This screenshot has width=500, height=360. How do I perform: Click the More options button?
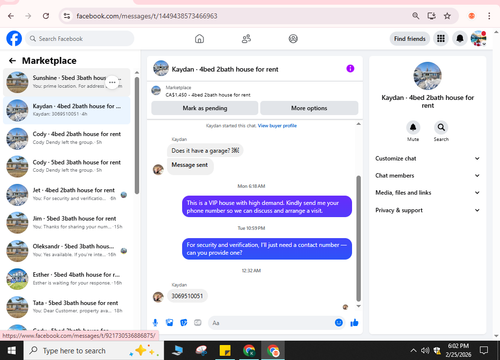(309, 108)
